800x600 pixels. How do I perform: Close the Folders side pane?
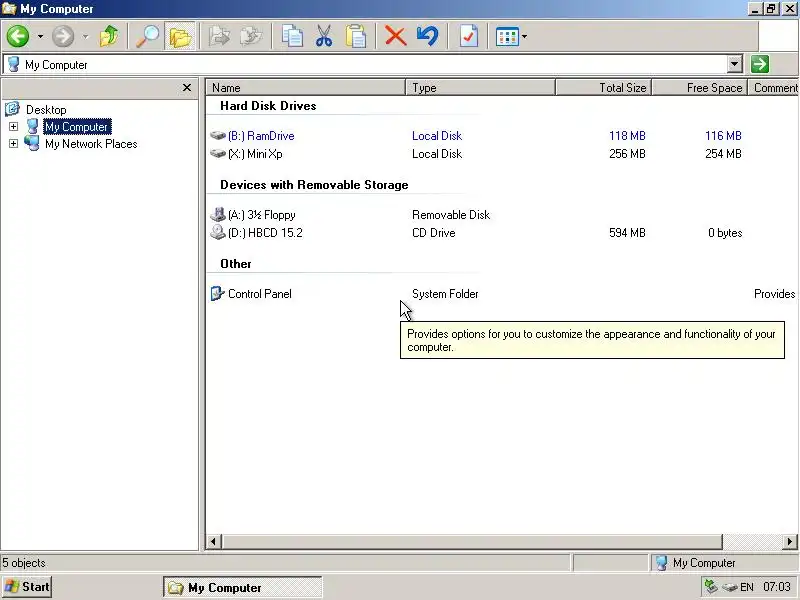coord(187,88)
